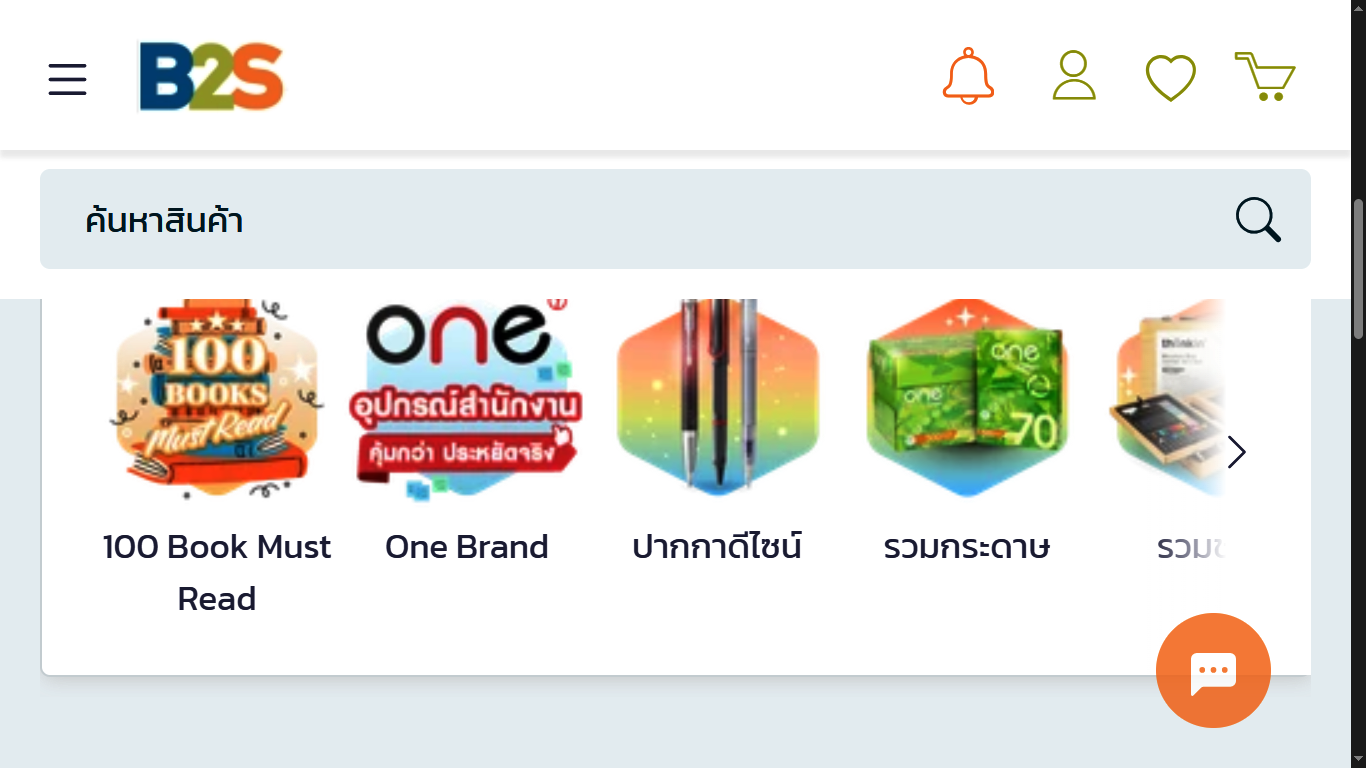Viewport: 1366px width, 768px height.
Task: Open the shopping cart icon
Action: pos(1265,77)
